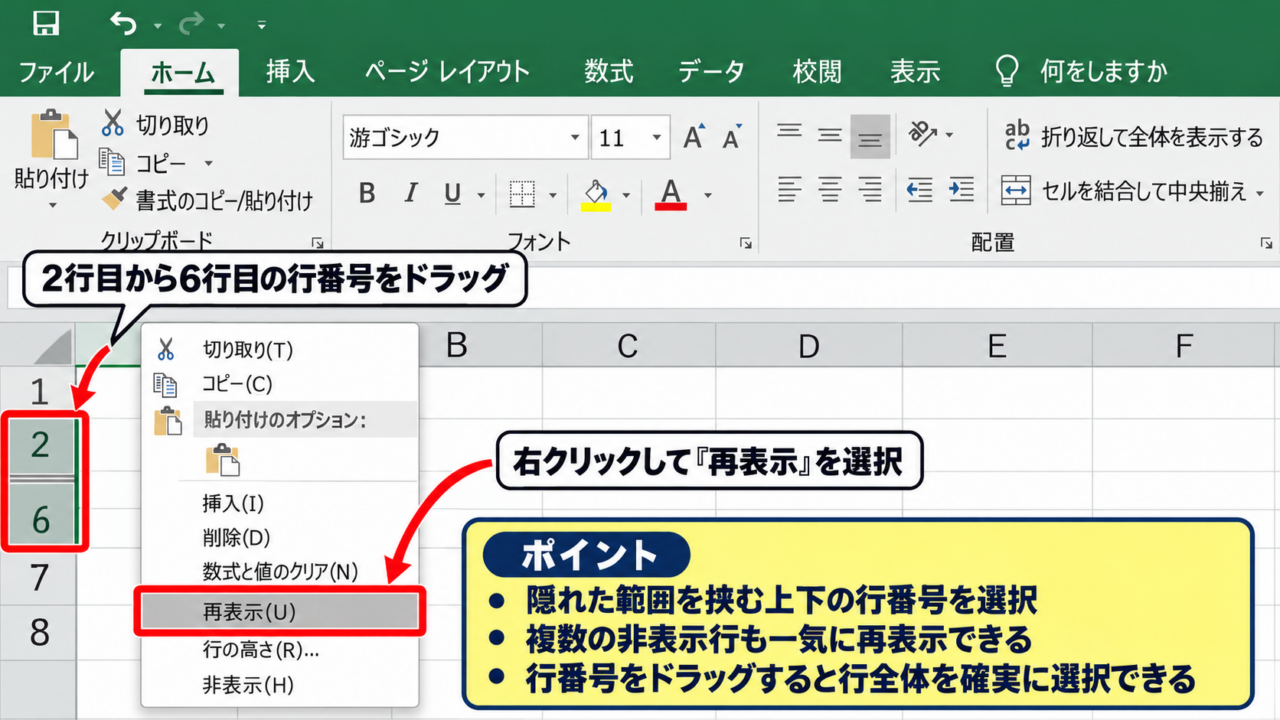Choose コピー(C) in context menu
This screenshot has width=1280, height=720.
point(280,384)
